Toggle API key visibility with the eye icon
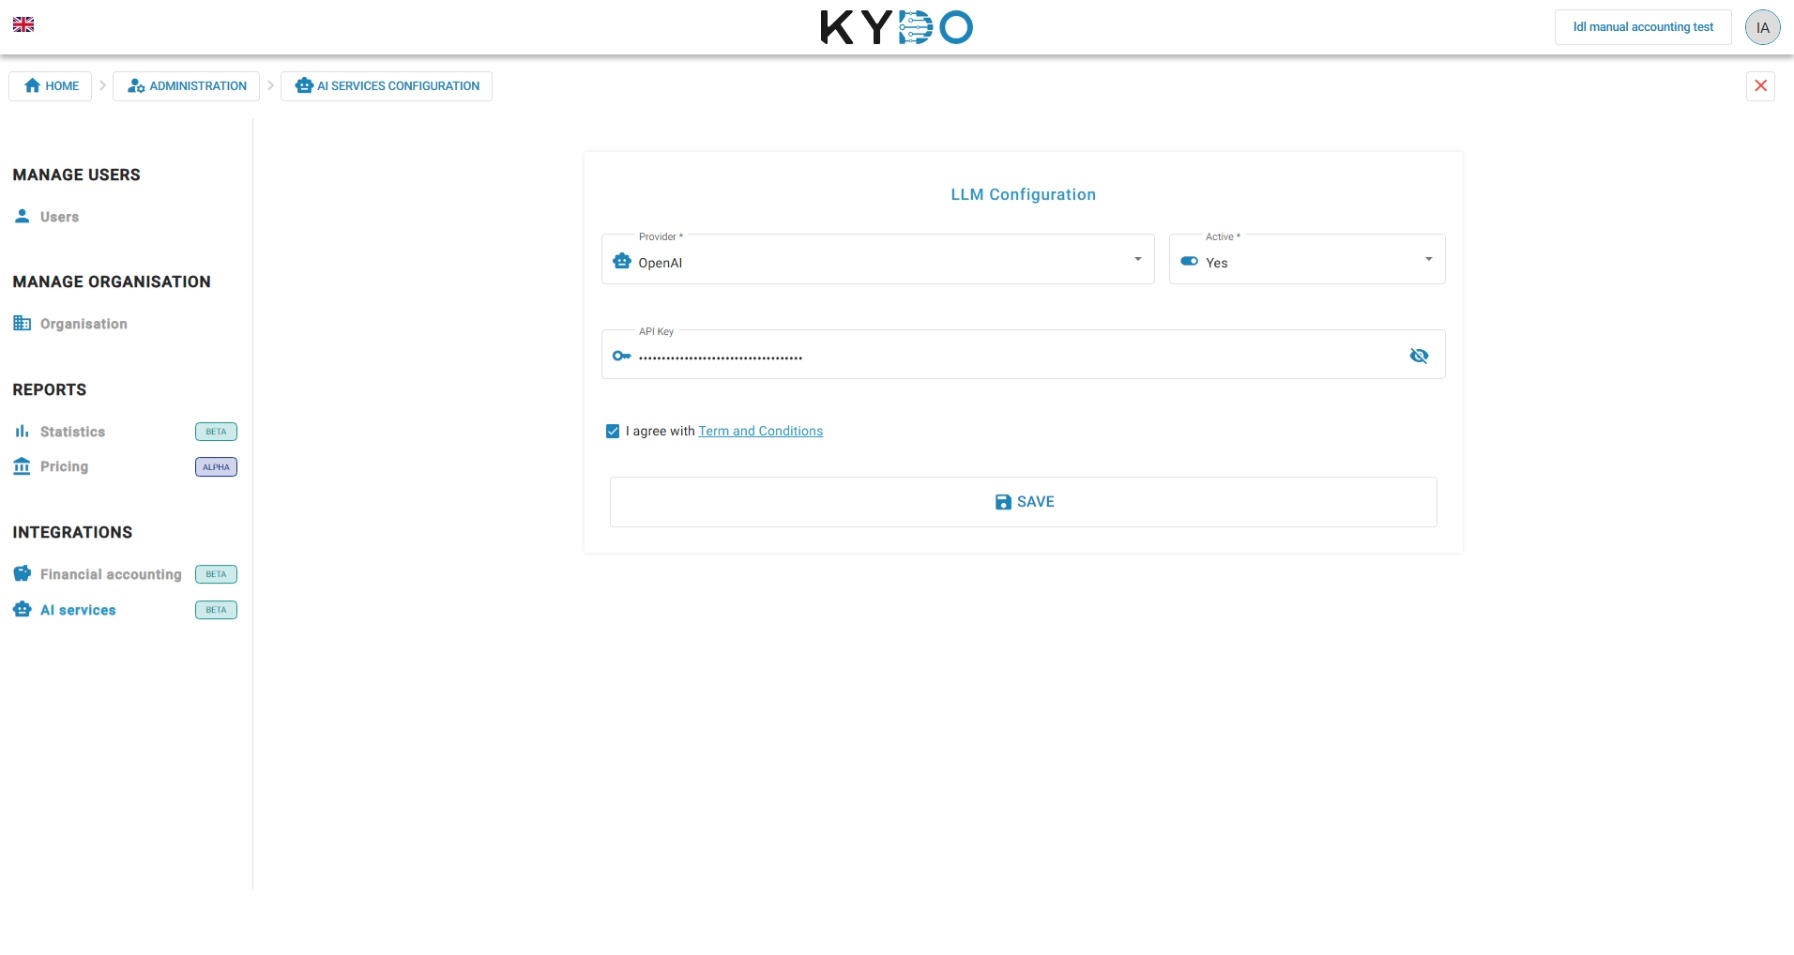This screenshot has width=1794, height=955. point(1418,356)
